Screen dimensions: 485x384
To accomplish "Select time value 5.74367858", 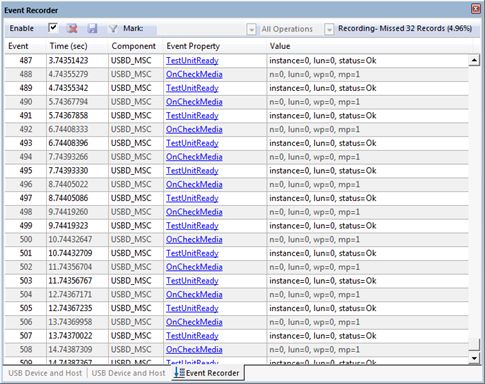I will pyautogui.click(x=68, y=116).
